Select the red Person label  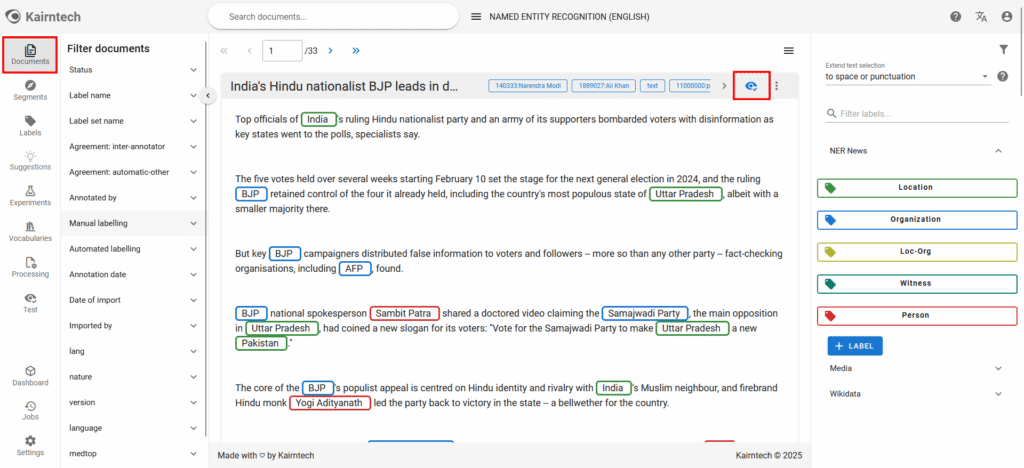point(914,315)
